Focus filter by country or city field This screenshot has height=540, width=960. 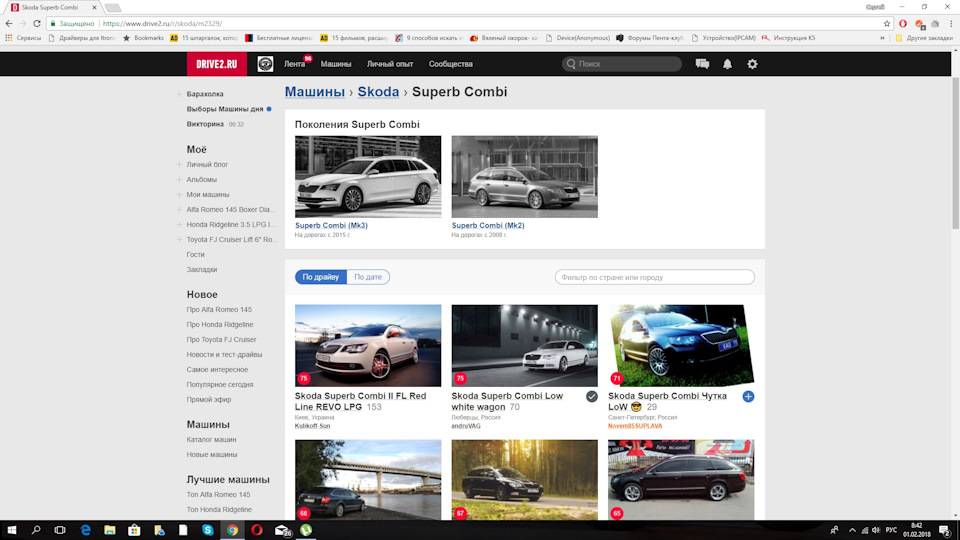point(654,277)
